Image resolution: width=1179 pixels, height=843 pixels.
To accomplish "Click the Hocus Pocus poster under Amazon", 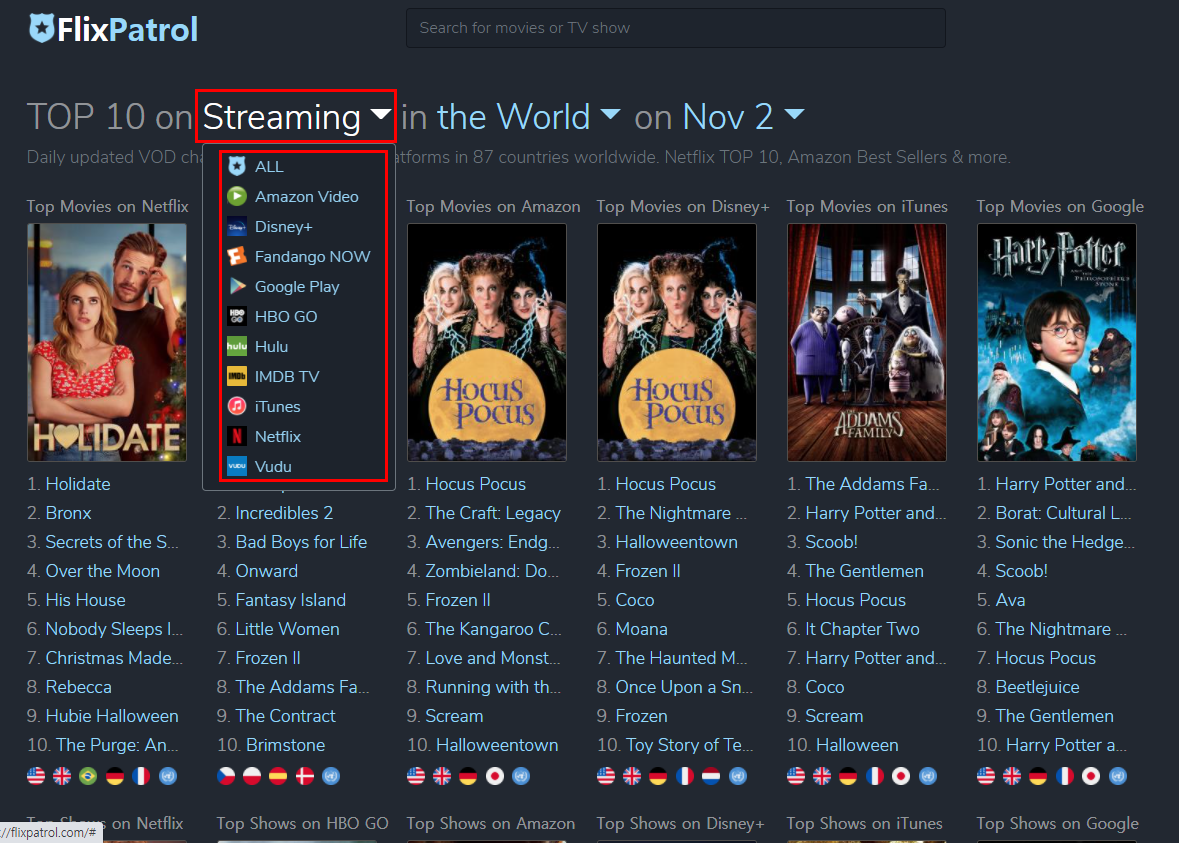I will (x=486, y=342).
